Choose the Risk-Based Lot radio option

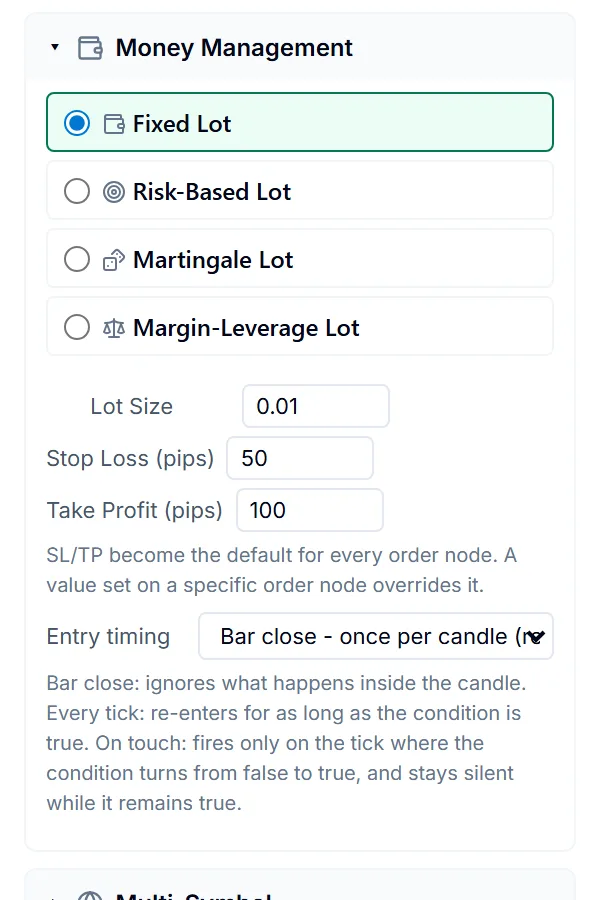[x=77, y=191]
